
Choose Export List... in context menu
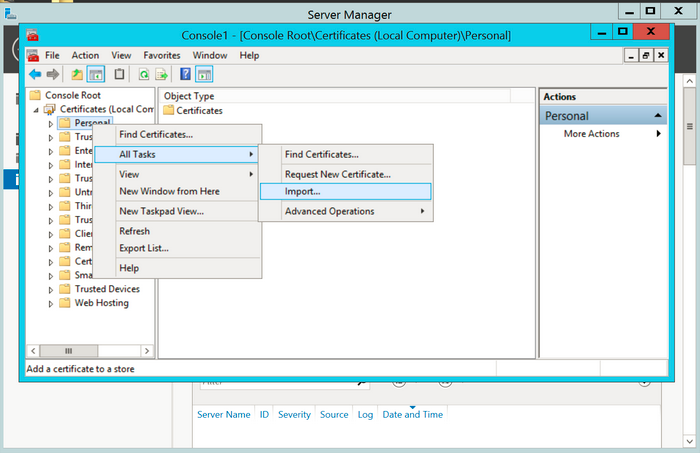tap(178, 248)
